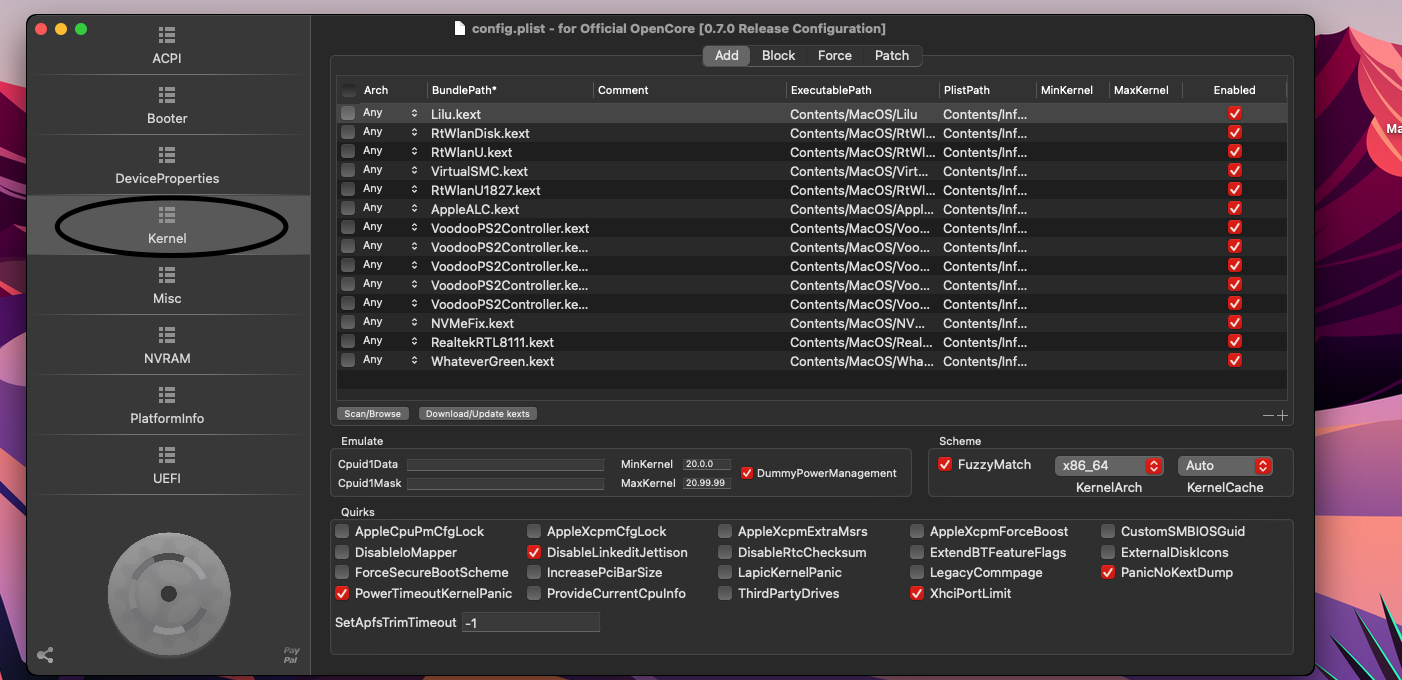The height and width of the screenshot is (680, 1402).
Task: Open the Arch selector for NVMeFix.kext
Action: (x=391, y=322)
